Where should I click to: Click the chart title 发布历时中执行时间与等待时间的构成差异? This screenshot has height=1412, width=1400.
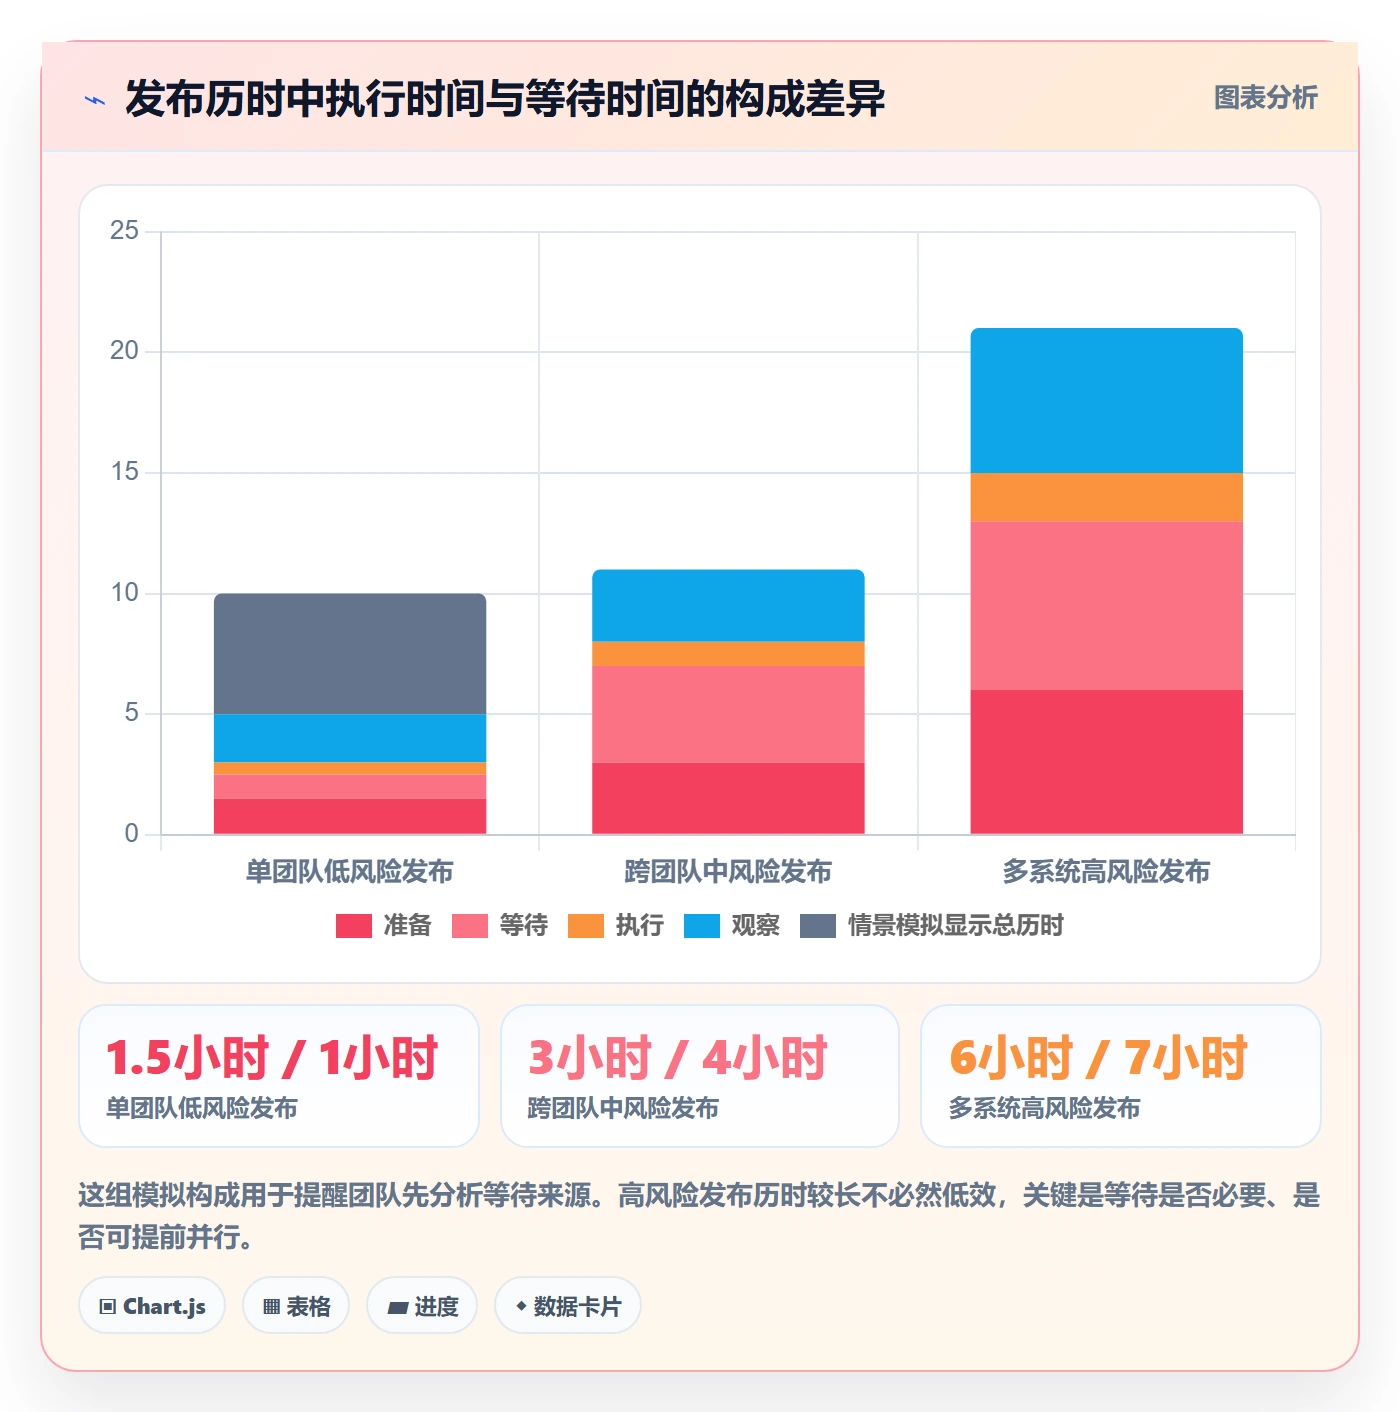click(x=505, y=99)
